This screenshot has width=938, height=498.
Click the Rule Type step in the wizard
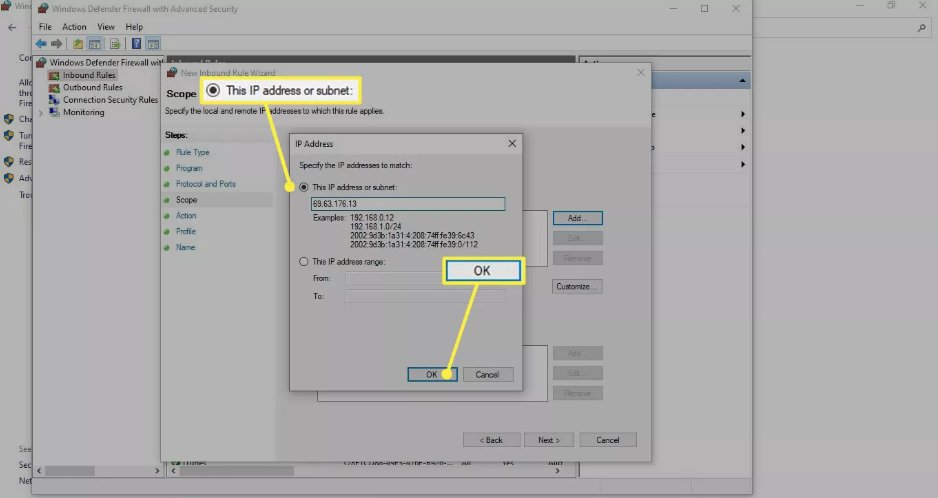193,153
